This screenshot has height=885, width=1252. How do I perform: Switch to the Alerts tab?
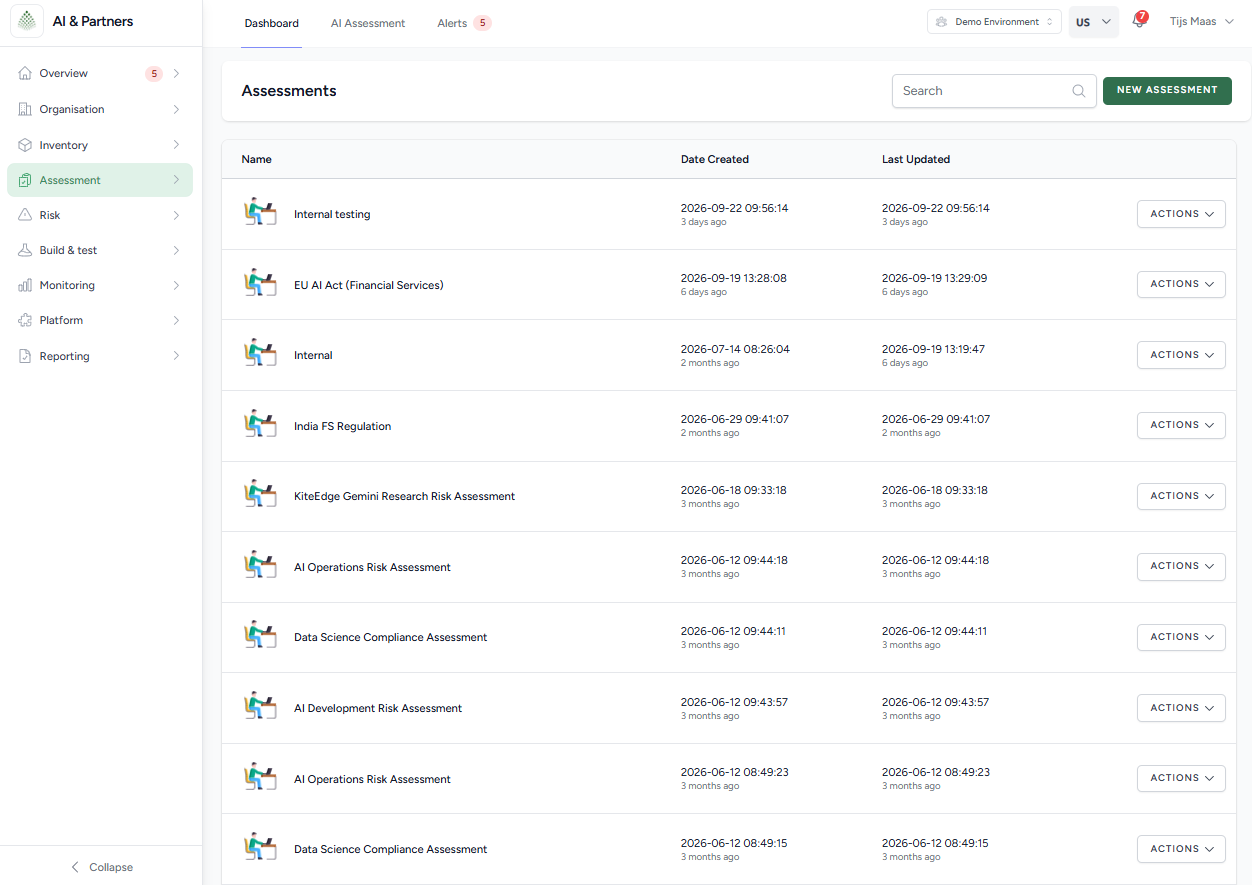pos(464,23)
